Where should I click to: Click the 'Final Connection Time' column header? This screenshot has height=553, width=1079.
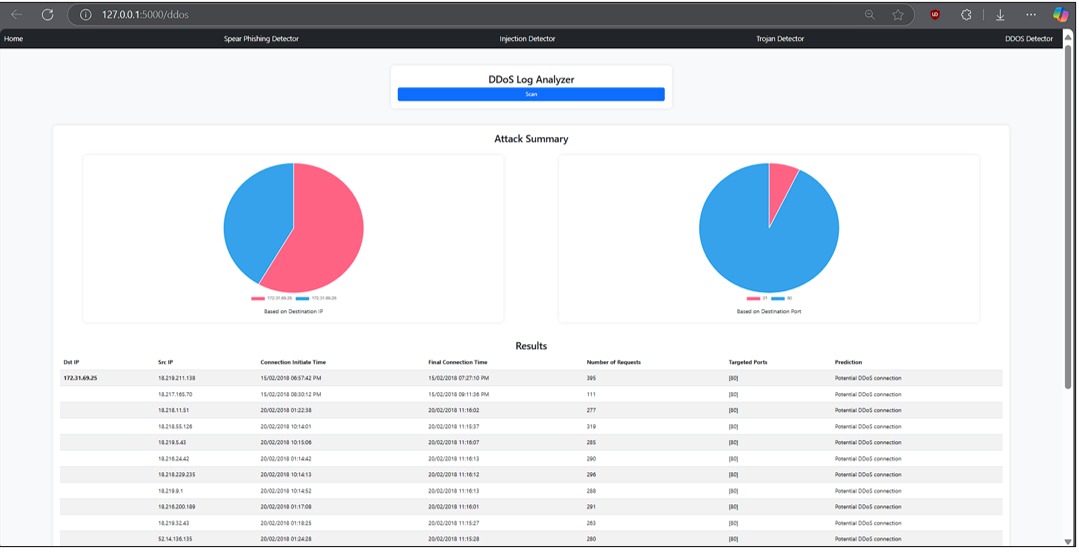tap(458, 362)
